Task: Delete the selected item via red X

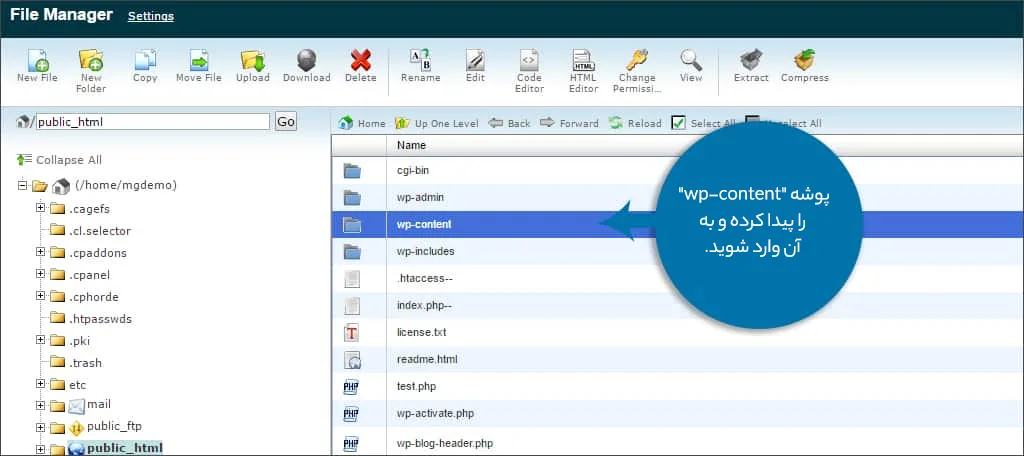Action: 360,66
